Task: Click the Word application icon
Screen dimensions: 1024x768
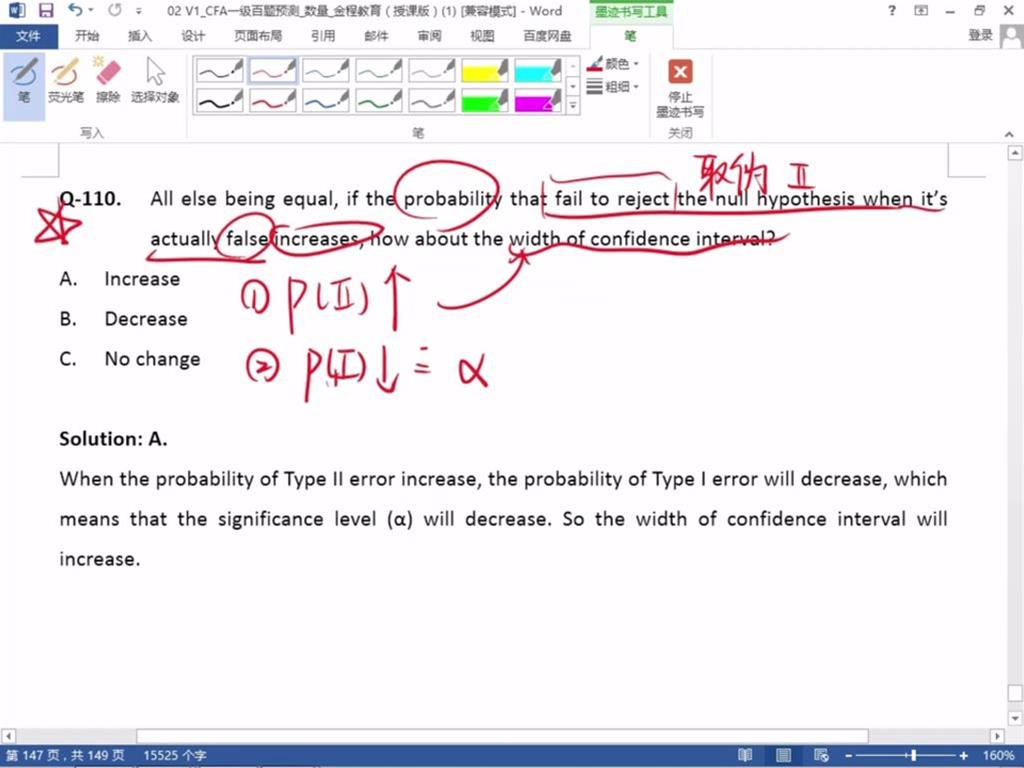Action: click(16, 10)
